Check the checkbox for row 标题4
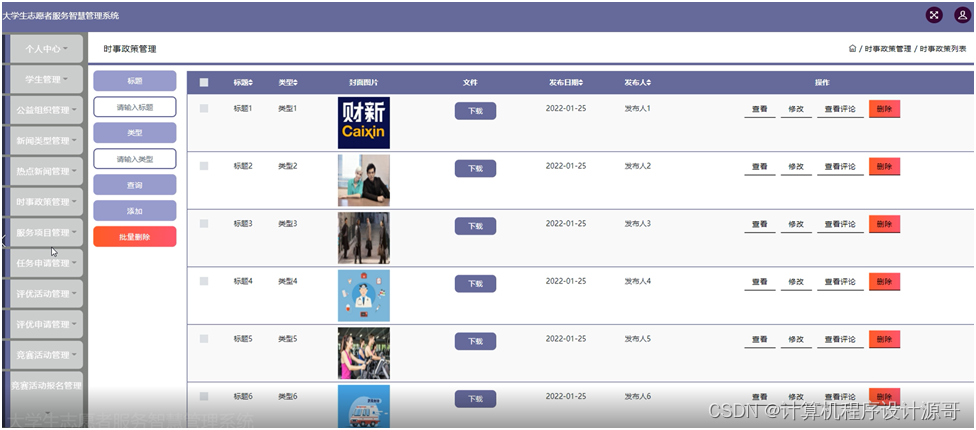This screenshot has width=976, height=430. coord(204,281)
